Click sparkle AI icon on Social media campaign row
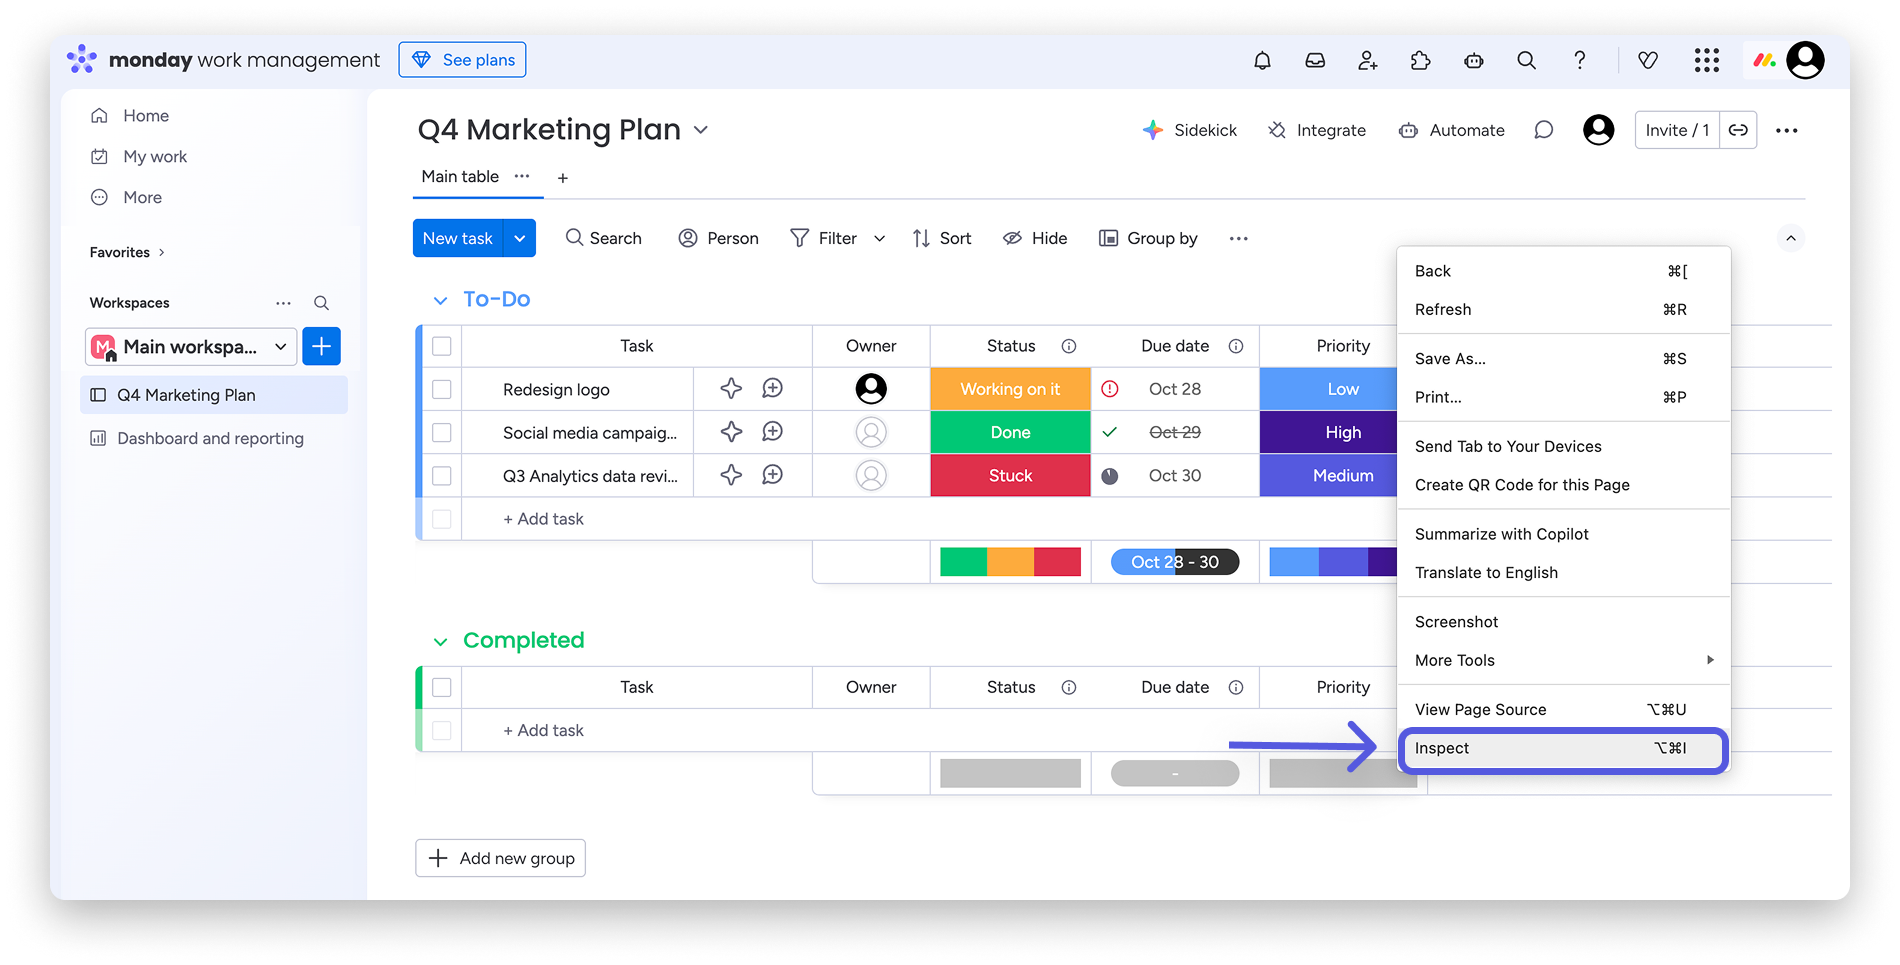 click(x=731, y=432)
